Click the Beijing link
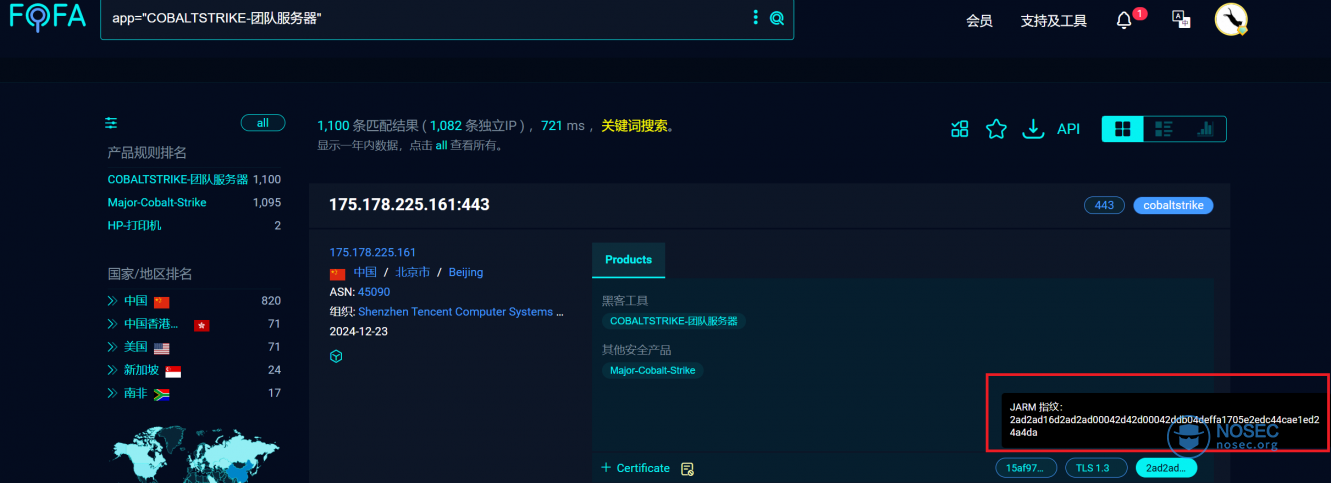The height and width of the screenshot is (483, 1331). (x=465, y=272)
